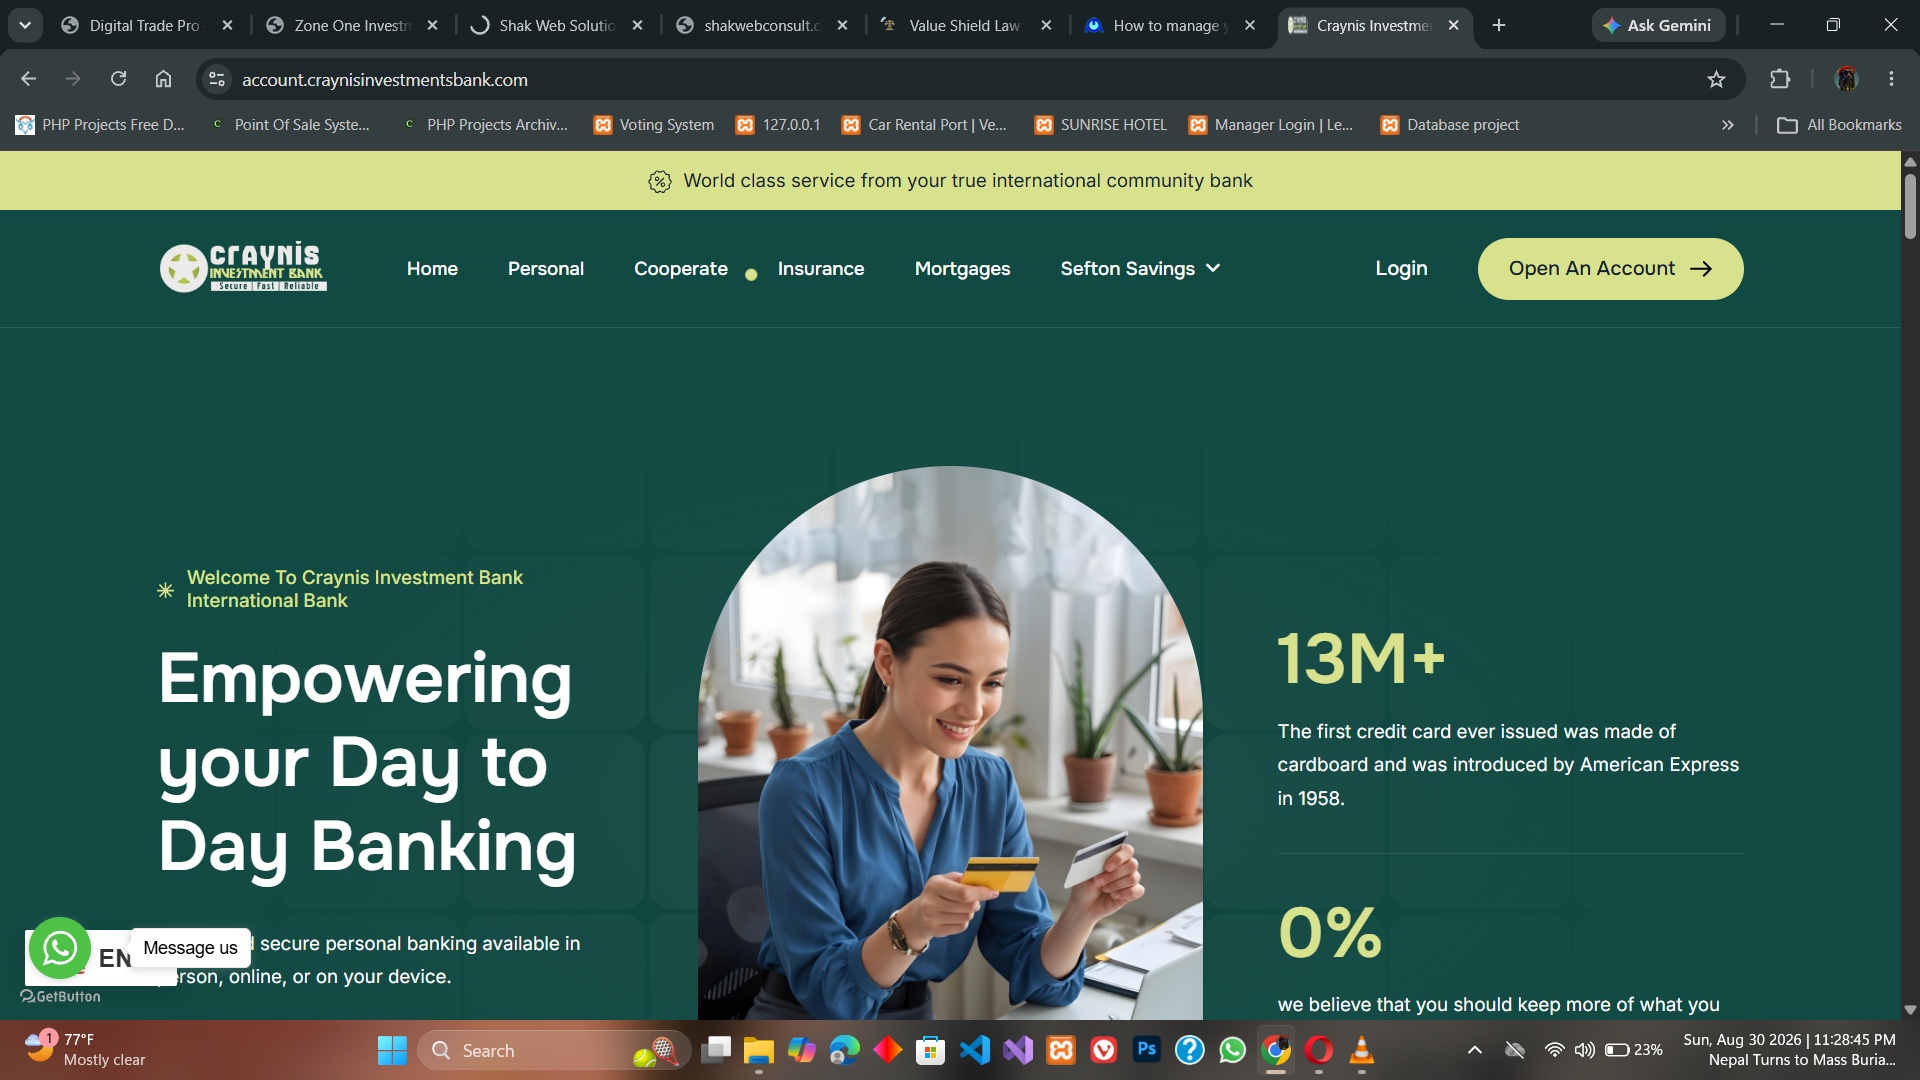Open the Chrome extensions puzzle icon
The height and width of the screenshot is (1080, 1920).
point(1780,79)
